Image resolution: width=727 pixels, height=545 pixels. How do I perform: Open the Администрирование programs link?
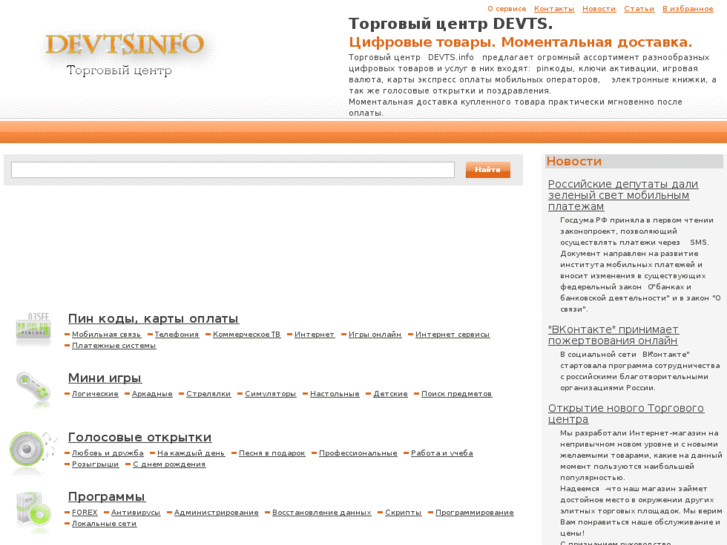[217, 513]
